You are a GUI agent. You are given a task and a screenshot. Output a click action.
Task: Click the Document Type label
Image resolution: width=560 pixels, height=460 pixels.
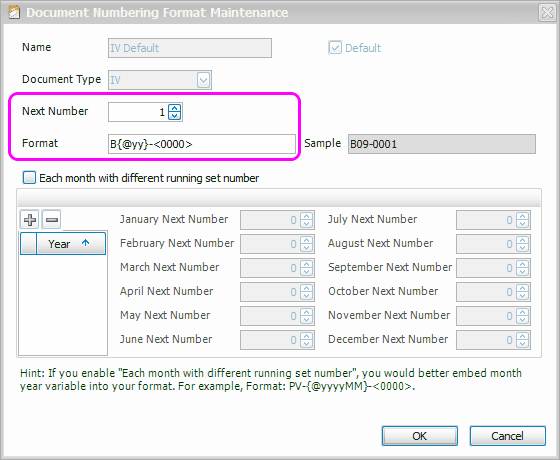point(61,79)
